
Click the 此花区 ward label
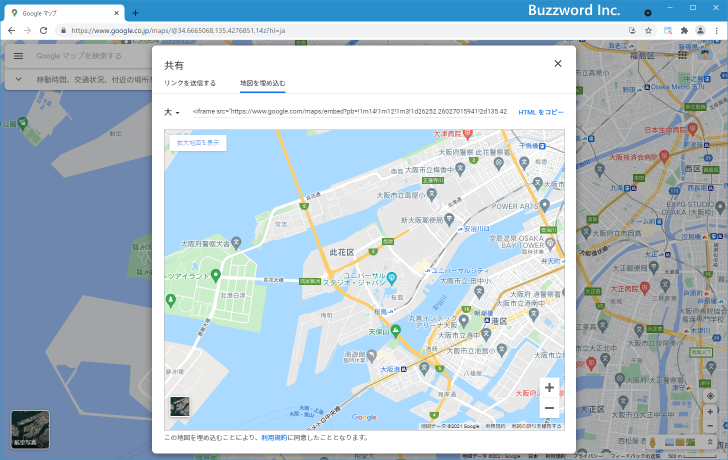coord(342,252)
